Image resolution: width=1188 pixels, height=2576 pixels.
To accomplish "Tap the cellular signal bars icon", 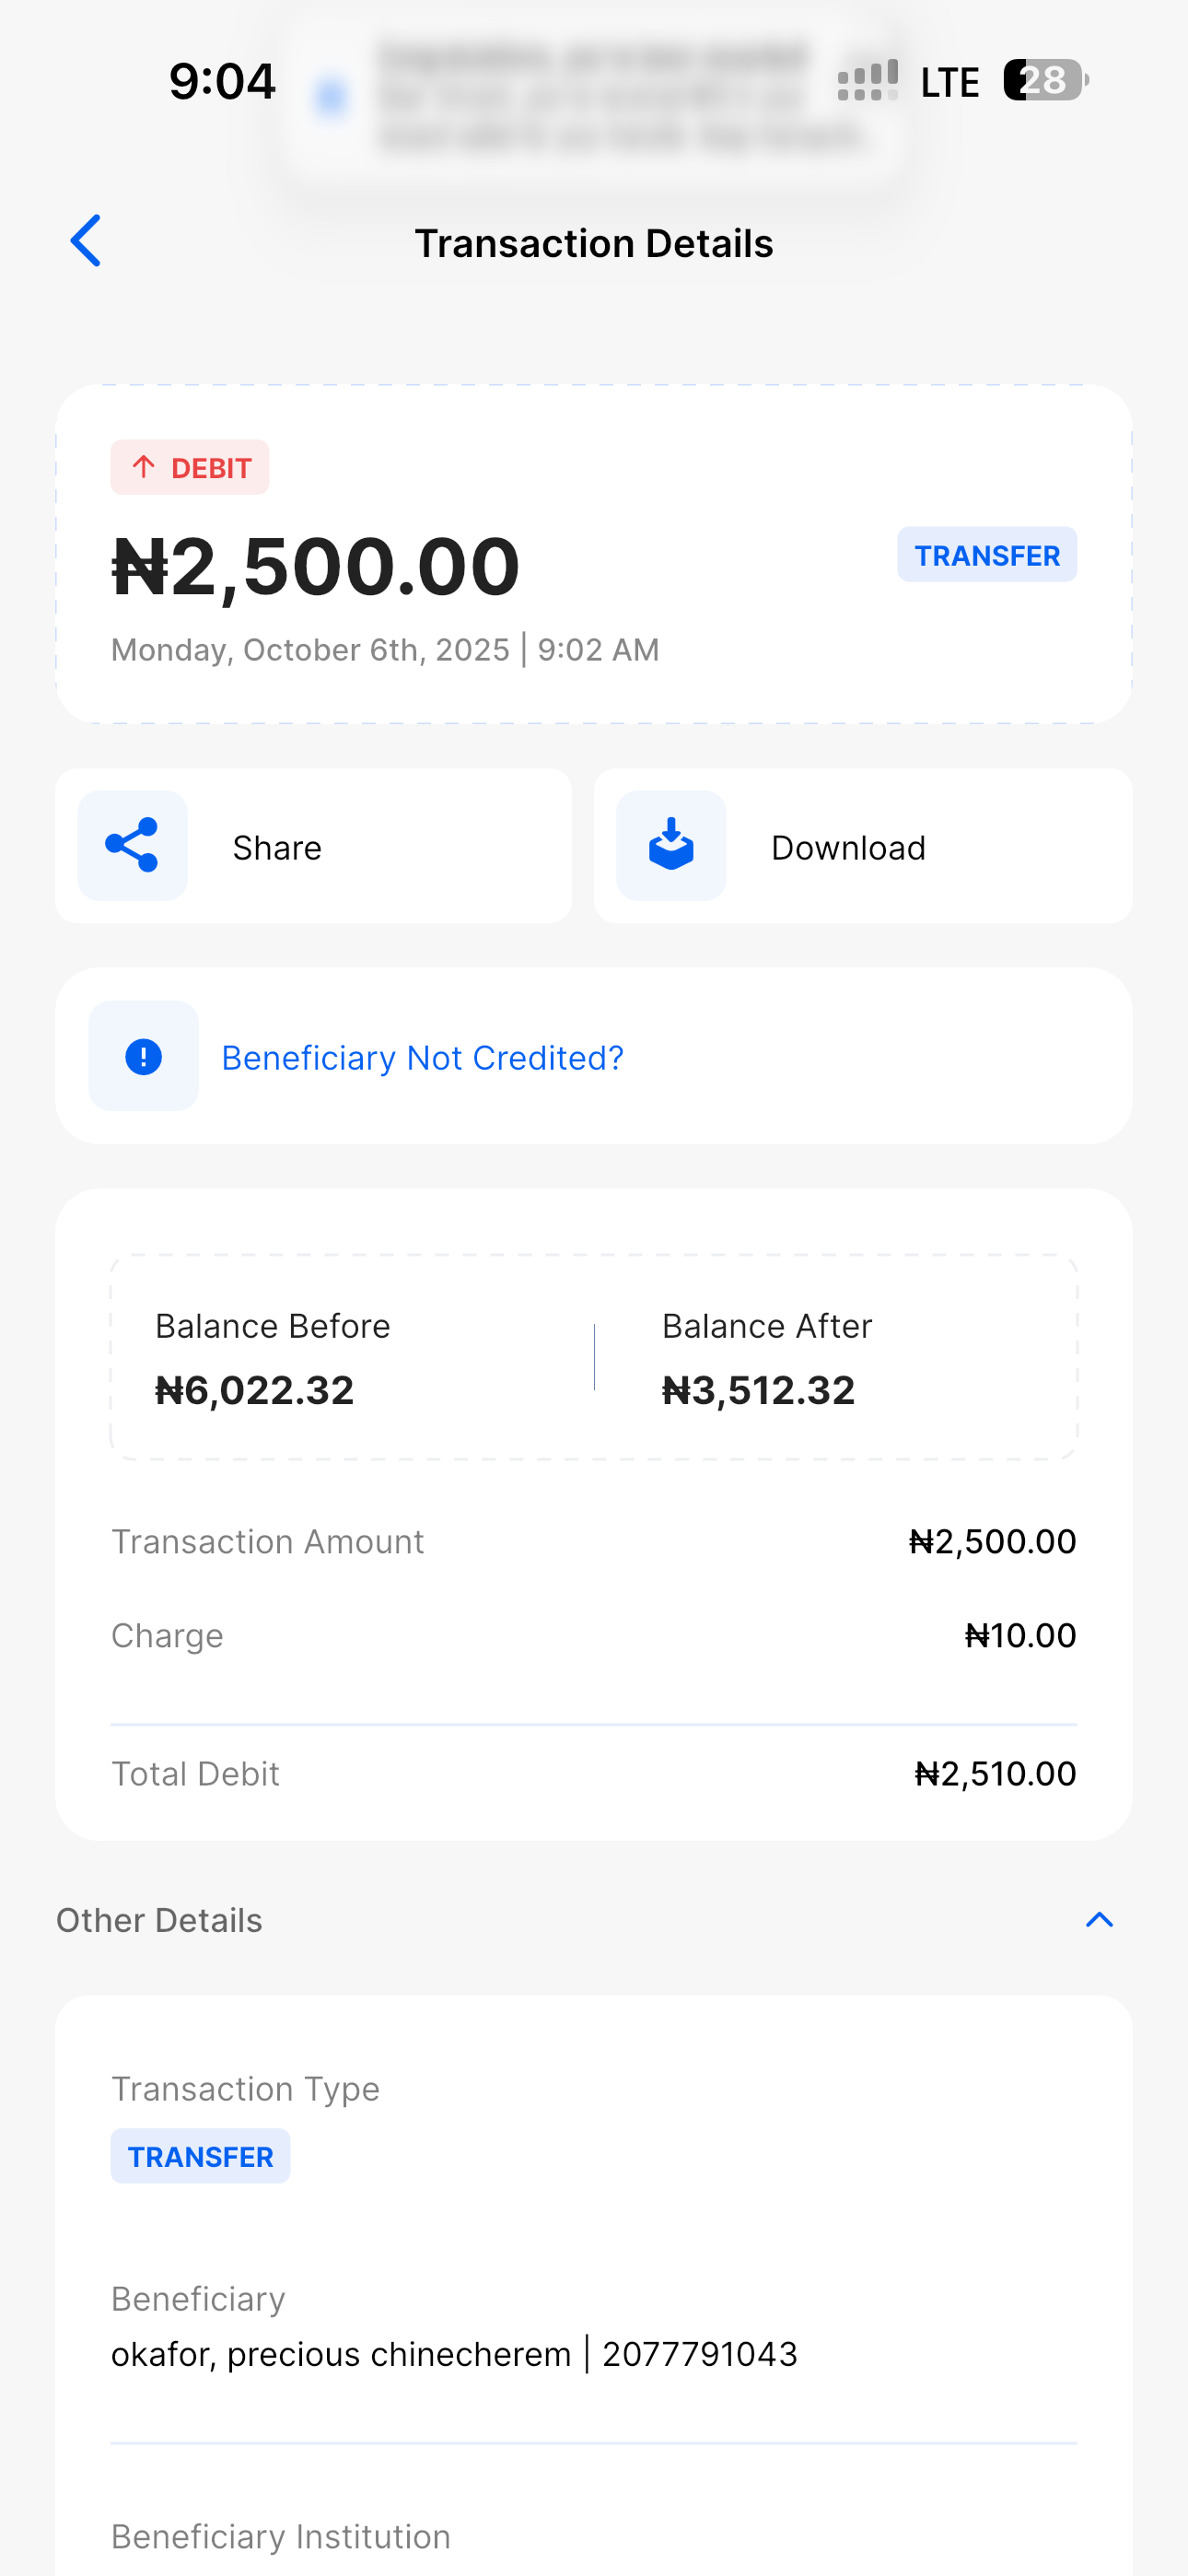I will (x=867, y=81).
